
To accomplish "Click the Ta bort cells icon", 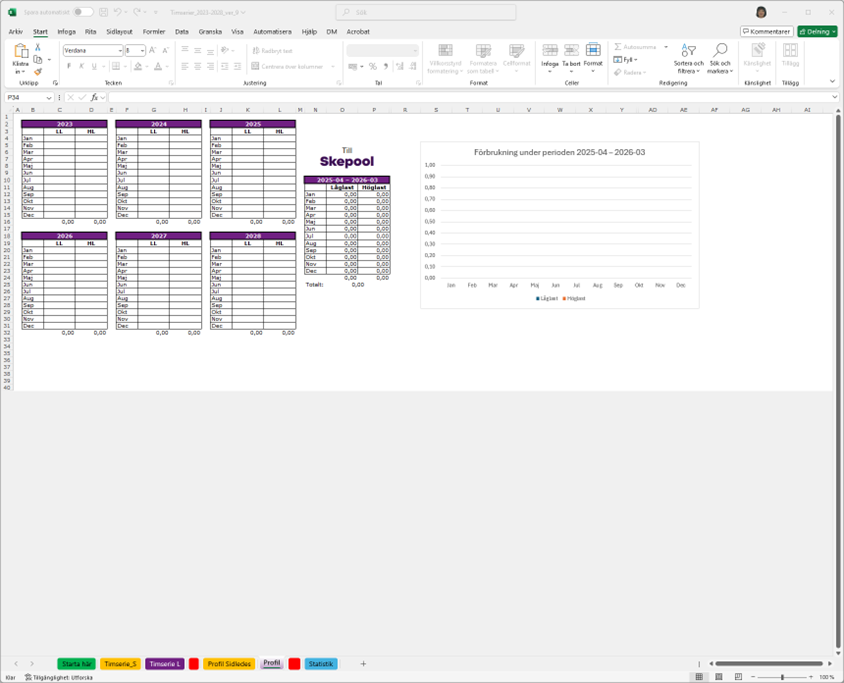I will pos(571,56).
